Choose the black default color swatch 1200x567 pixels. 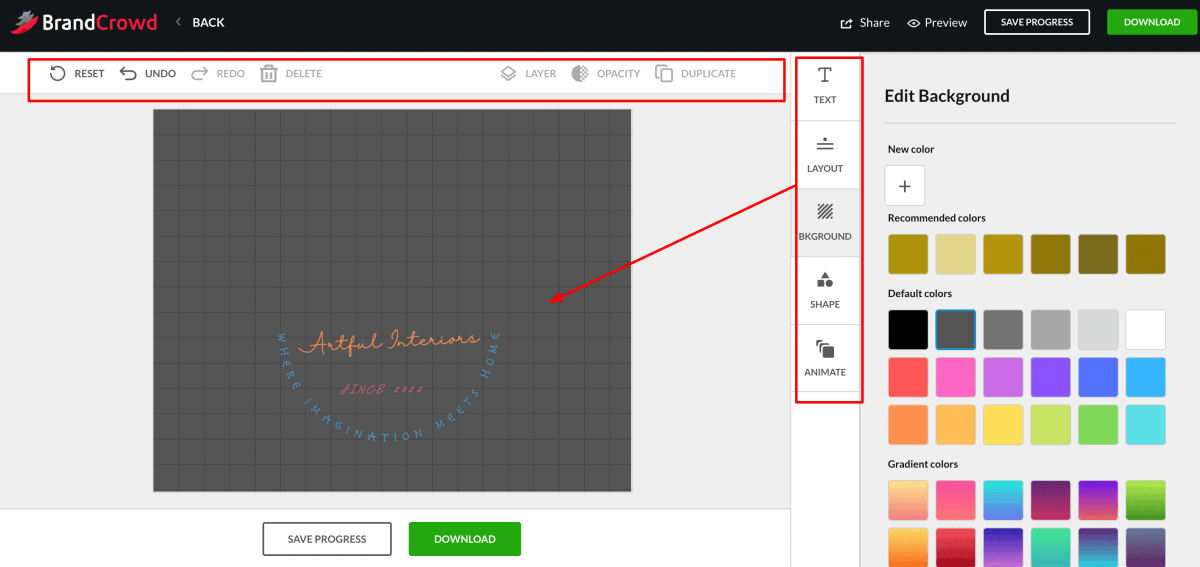click(x=908, y=330)
